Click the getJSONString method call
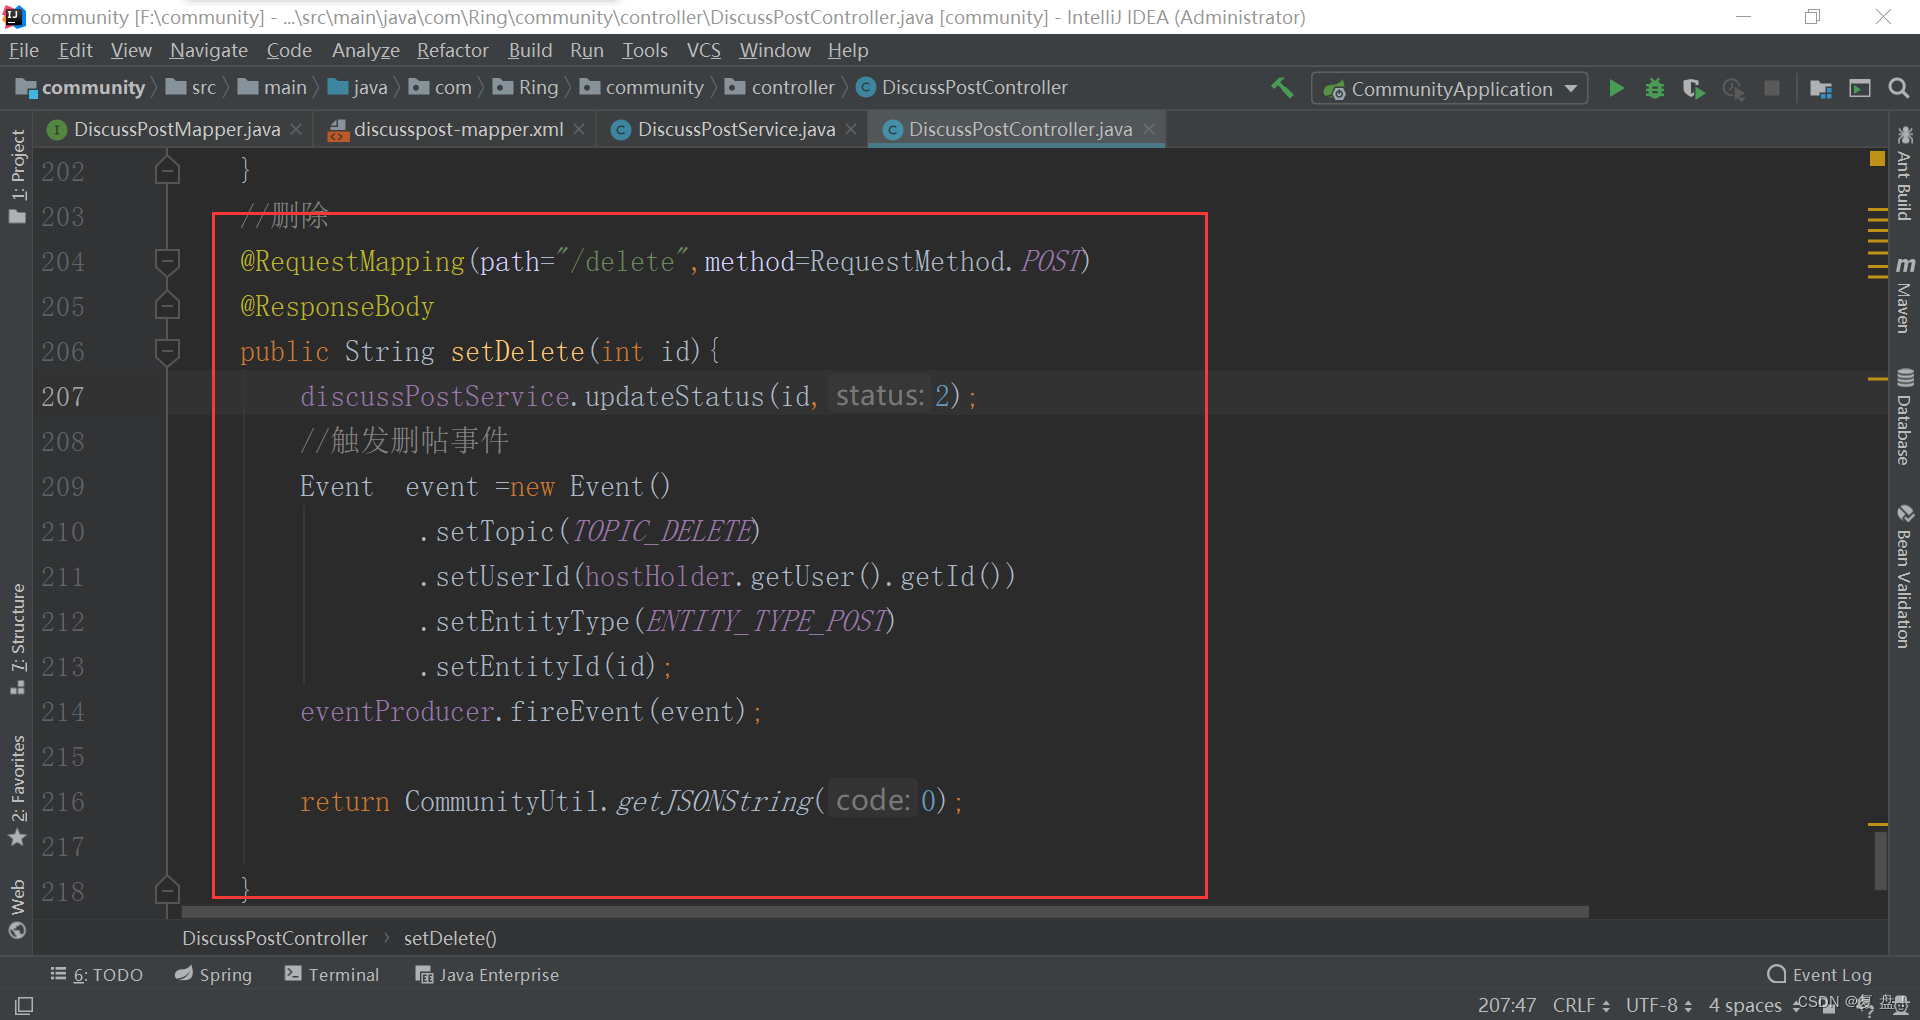Screen dimensions: 1920x1020 [x=714, y=801]
